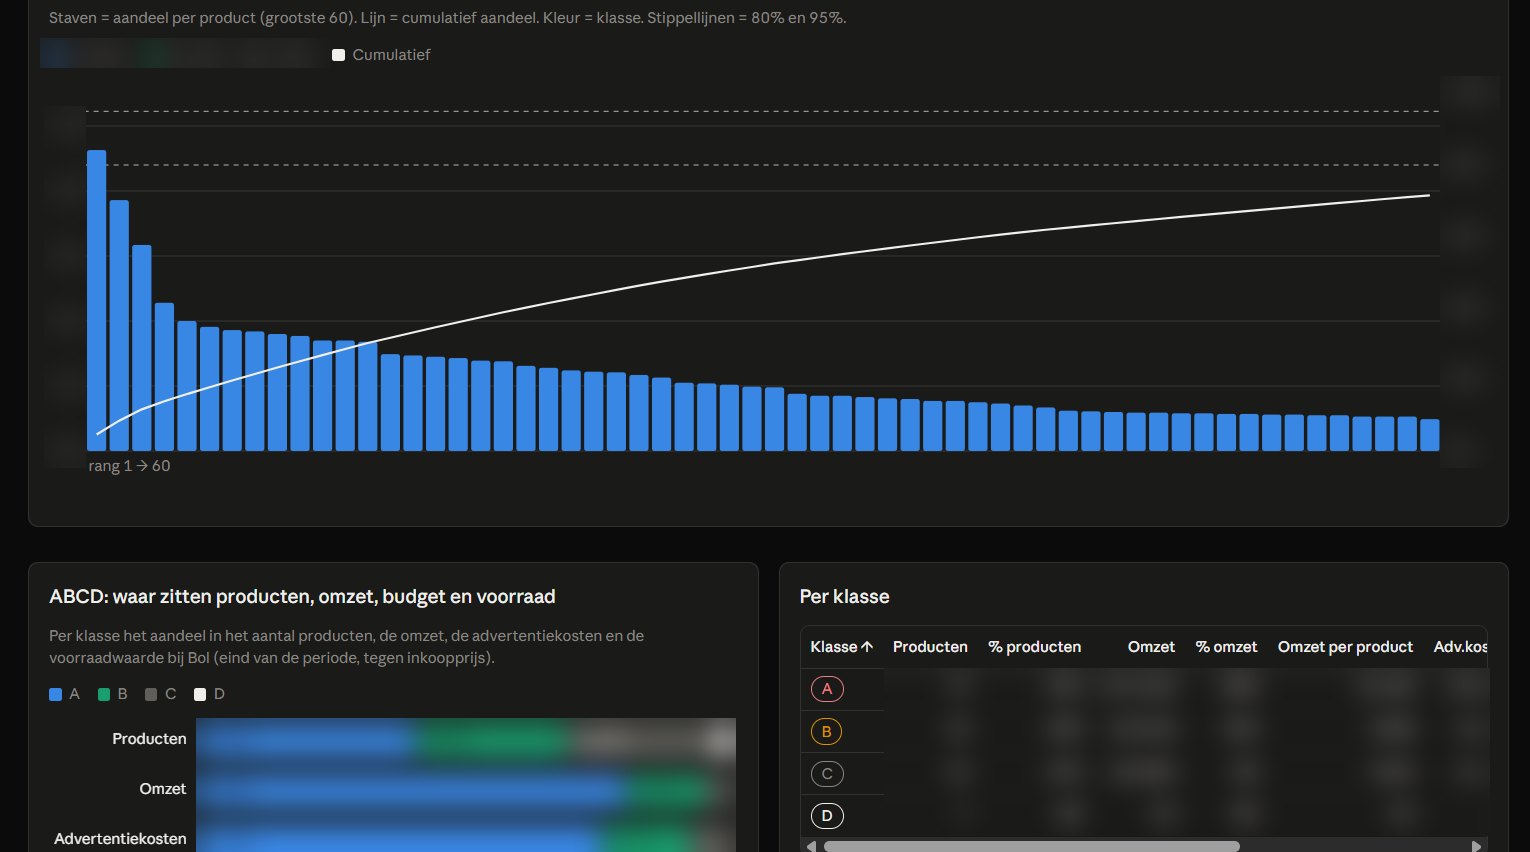Viewport: 1530px width, 852px height.
Task: Click the scrollbar's right arrow
Action: coord(1476,846)
